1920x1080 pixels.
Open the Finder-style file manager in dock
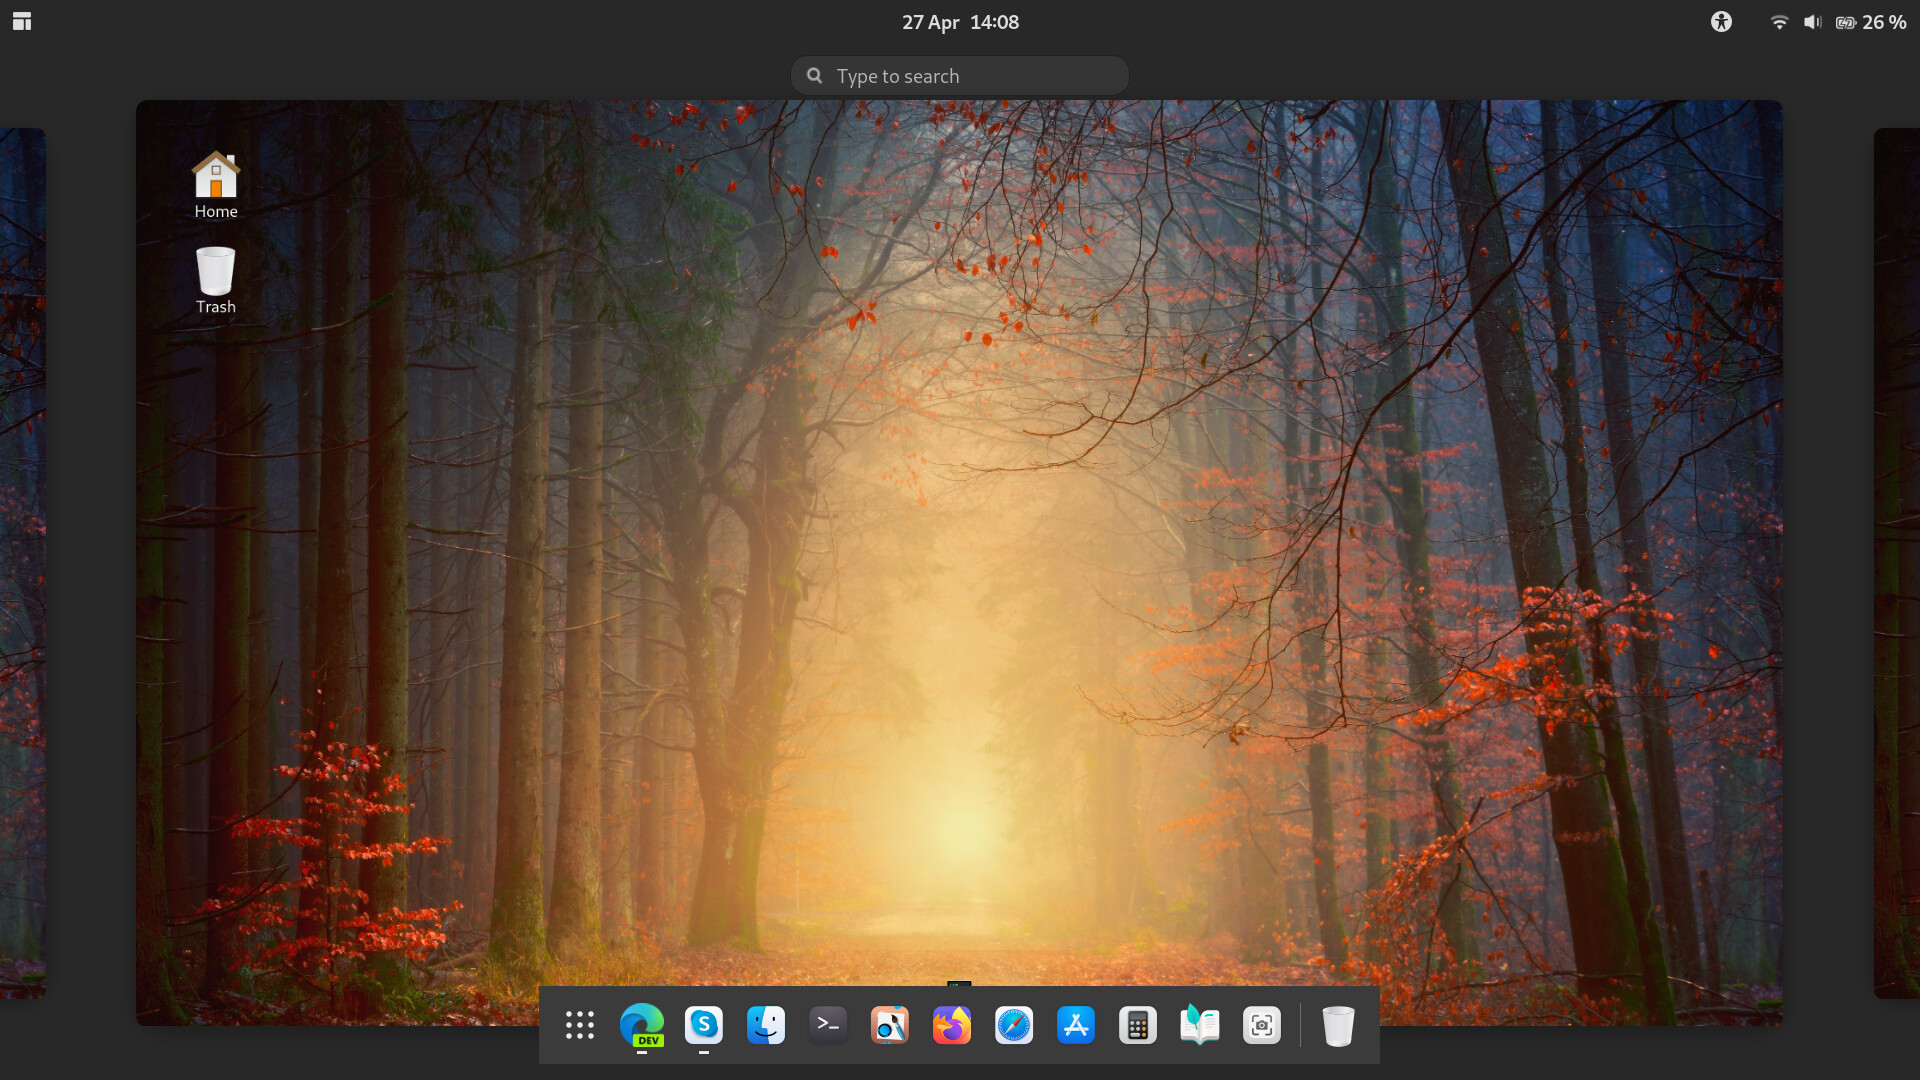766,1025
